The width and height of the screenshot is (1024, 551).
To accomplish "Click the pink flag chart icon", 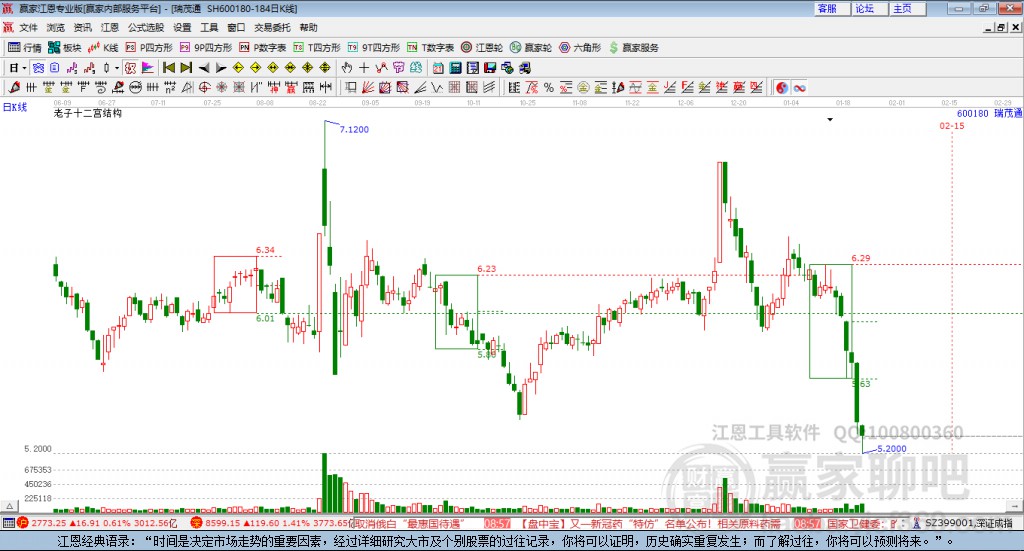I will point(148,68).
